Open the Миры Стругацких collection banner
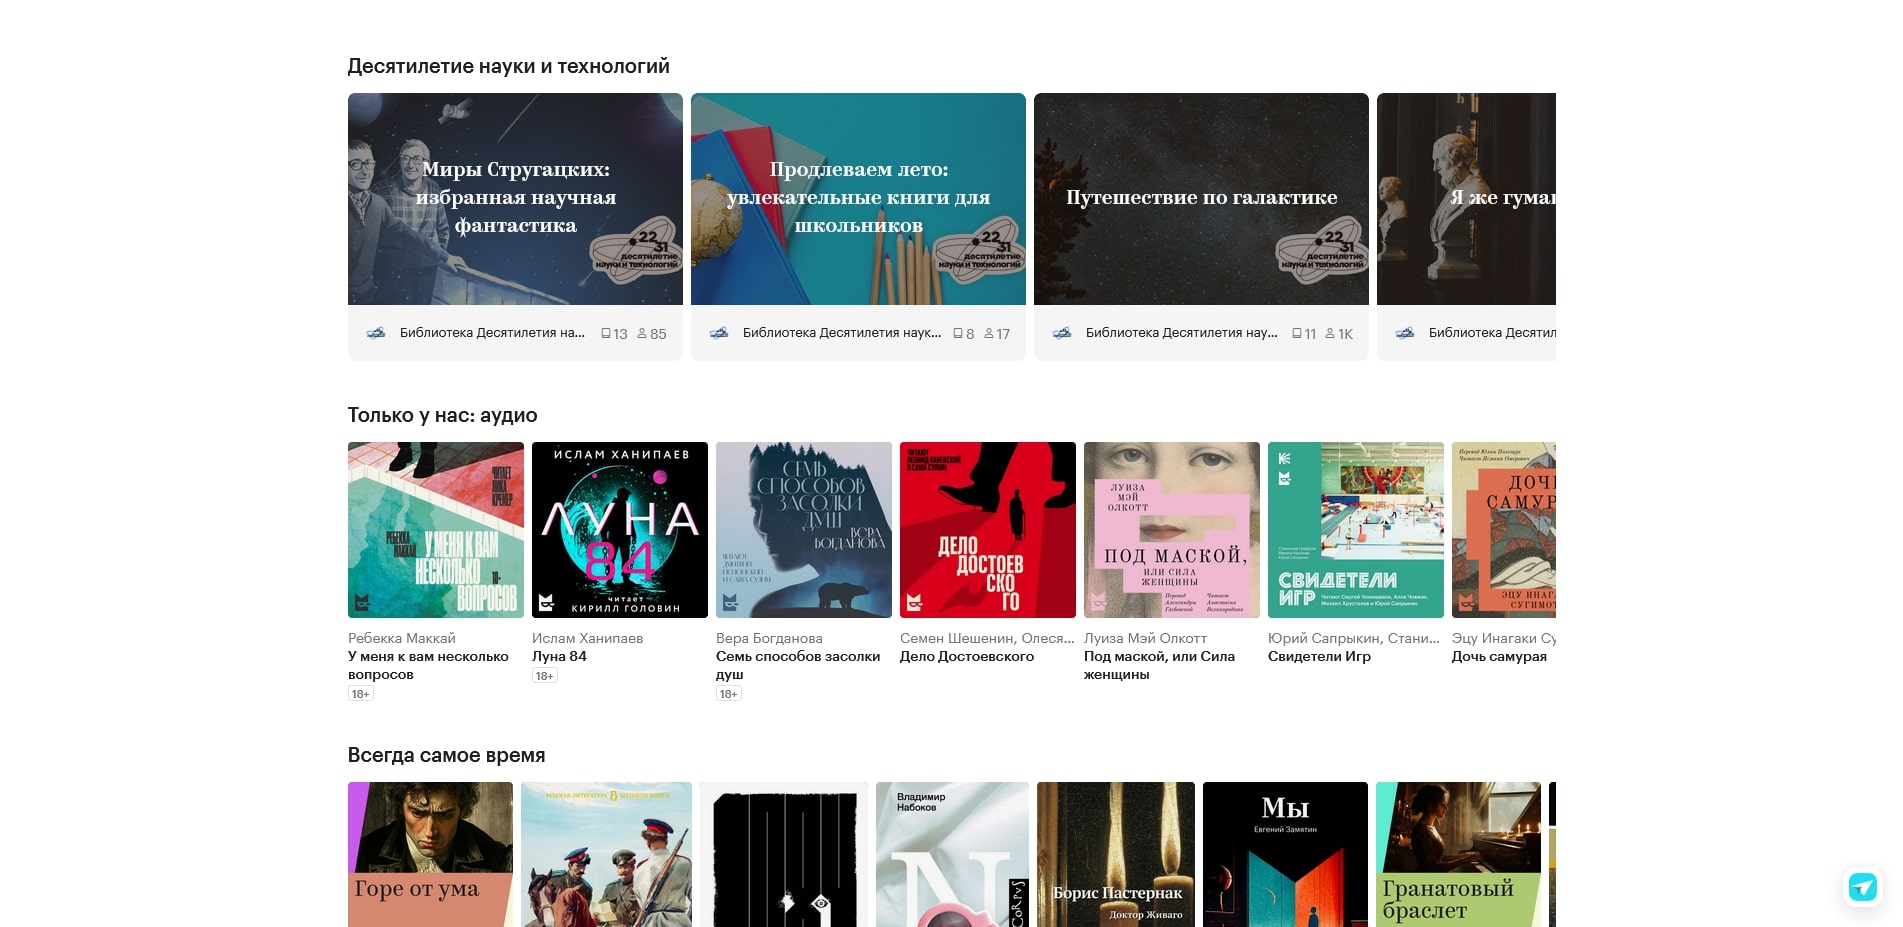This screenshot has height=927, width=1903. 515,199
